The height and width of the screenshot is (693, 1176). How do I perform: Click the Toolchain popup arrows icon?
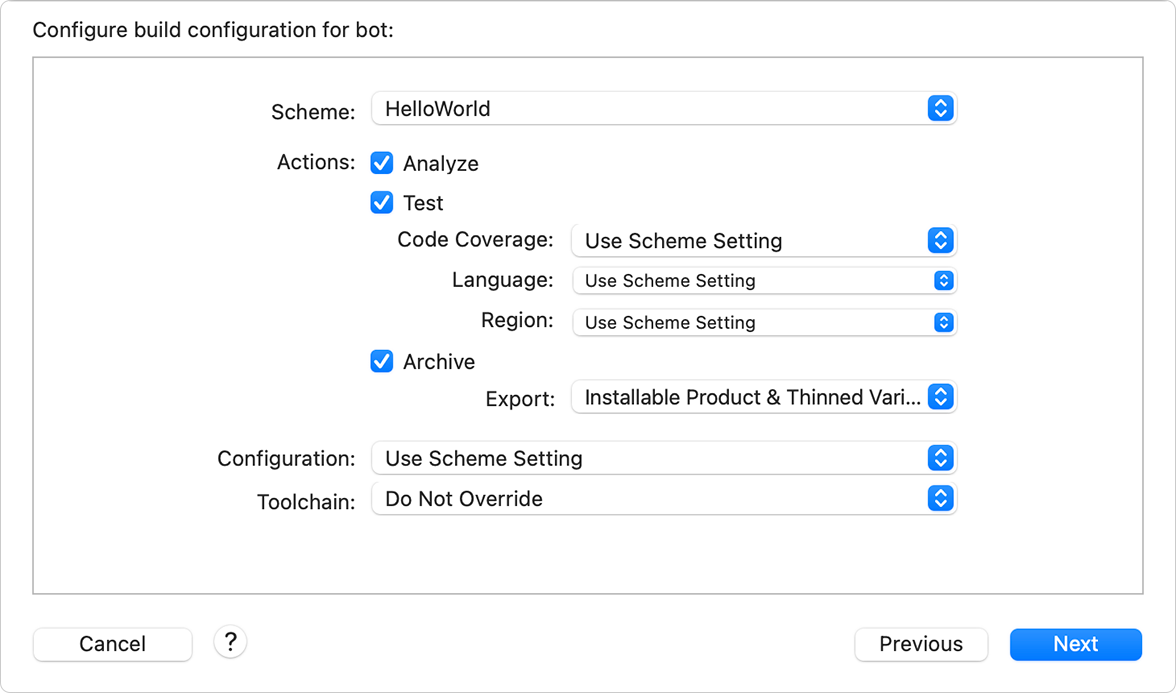940,498
